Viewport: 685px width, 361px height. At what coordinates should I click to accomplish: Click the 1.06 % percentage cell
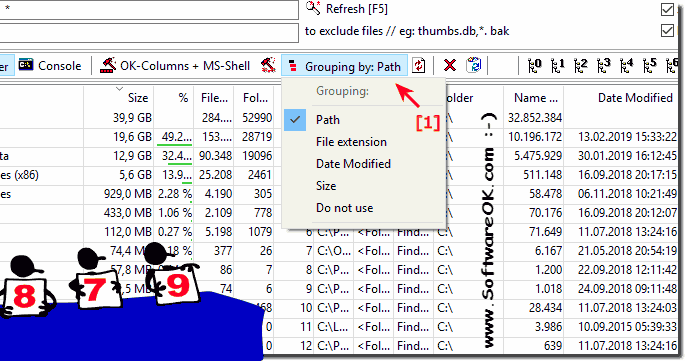pyautogui.click(x=175, y=213)
